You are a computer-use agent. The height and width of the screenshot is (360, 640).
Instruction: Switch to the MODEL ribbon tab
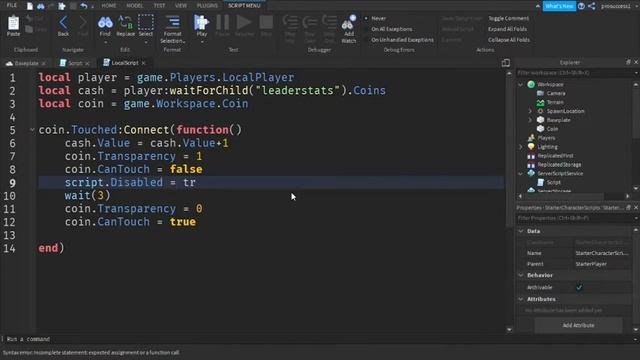click(135, 6)
